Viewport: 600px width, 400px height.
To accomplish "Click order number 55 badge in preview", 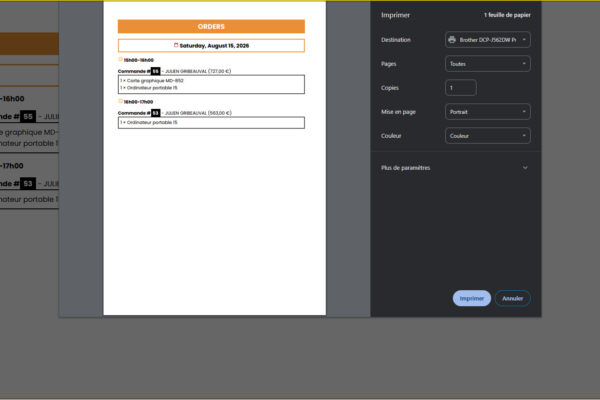I will 155,71.
